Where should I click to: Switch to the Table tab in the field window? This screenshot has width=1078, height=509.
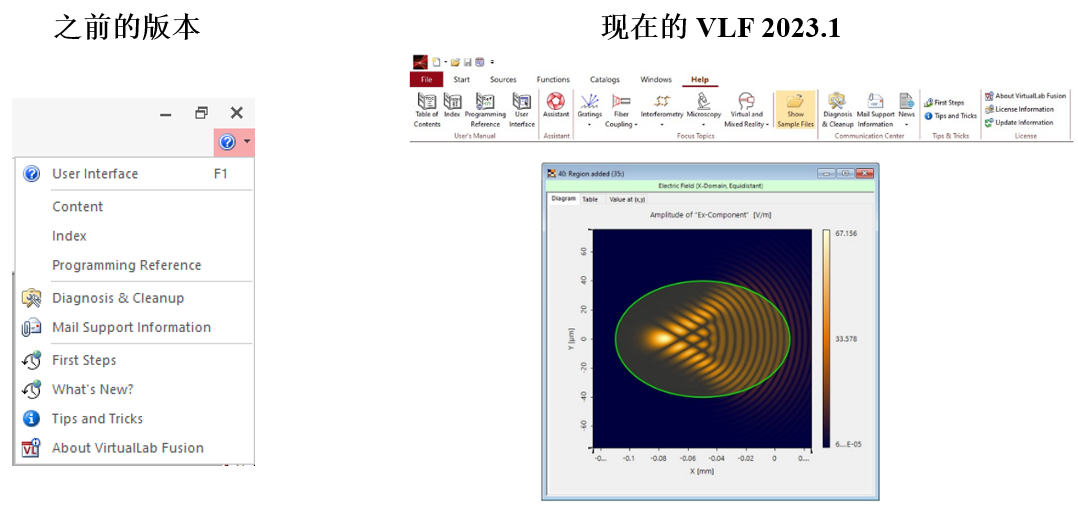tap(590, 199)
